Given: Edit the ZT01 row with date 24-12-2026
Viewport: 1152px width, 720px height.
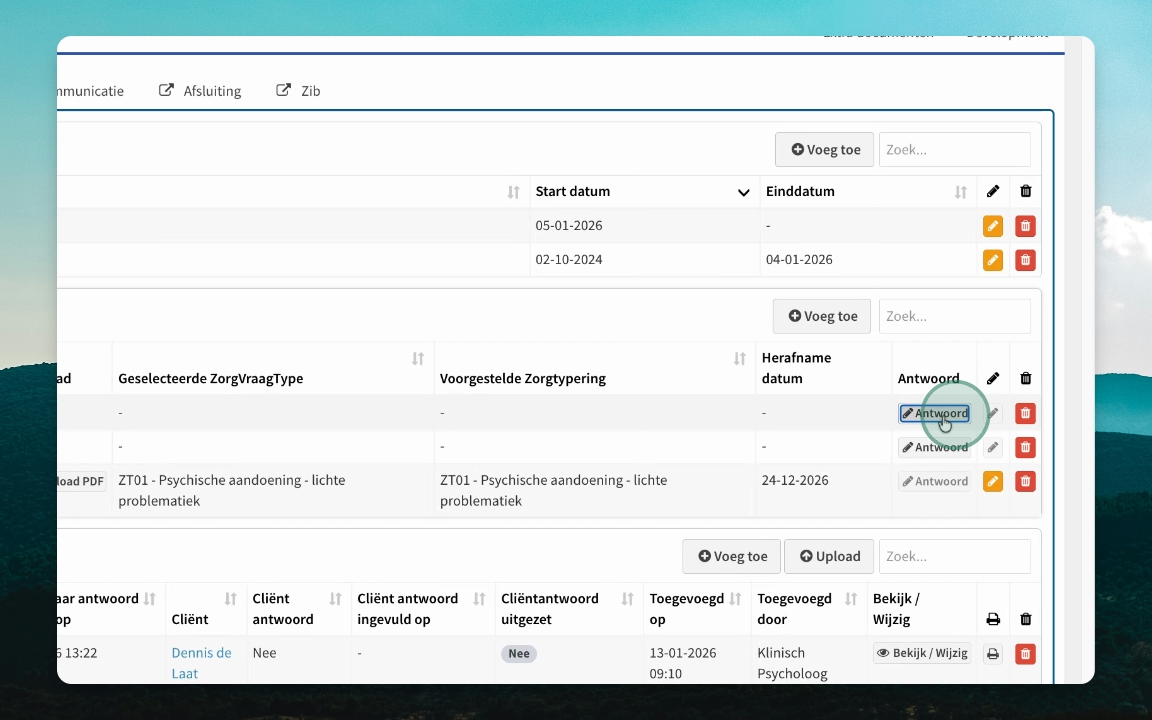Looking at the screenshot, I should click(x=993, y=481).
